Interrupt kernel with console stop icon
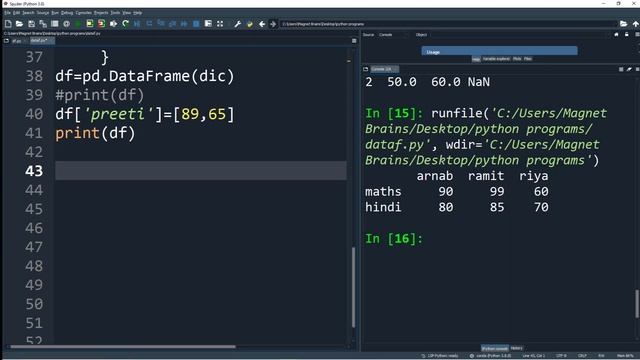 (621, 69)
